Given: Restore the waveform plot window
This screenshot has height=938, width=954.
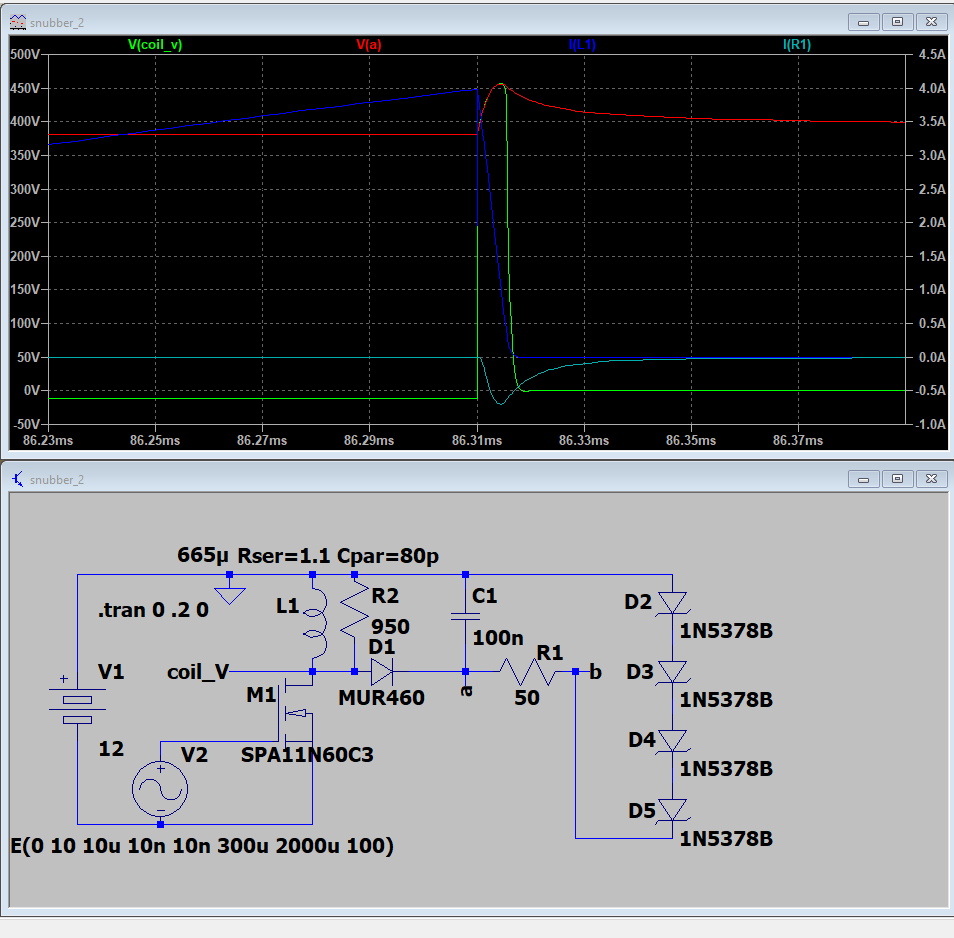Looking at the screenshot, I should click(x=896, y=21).
